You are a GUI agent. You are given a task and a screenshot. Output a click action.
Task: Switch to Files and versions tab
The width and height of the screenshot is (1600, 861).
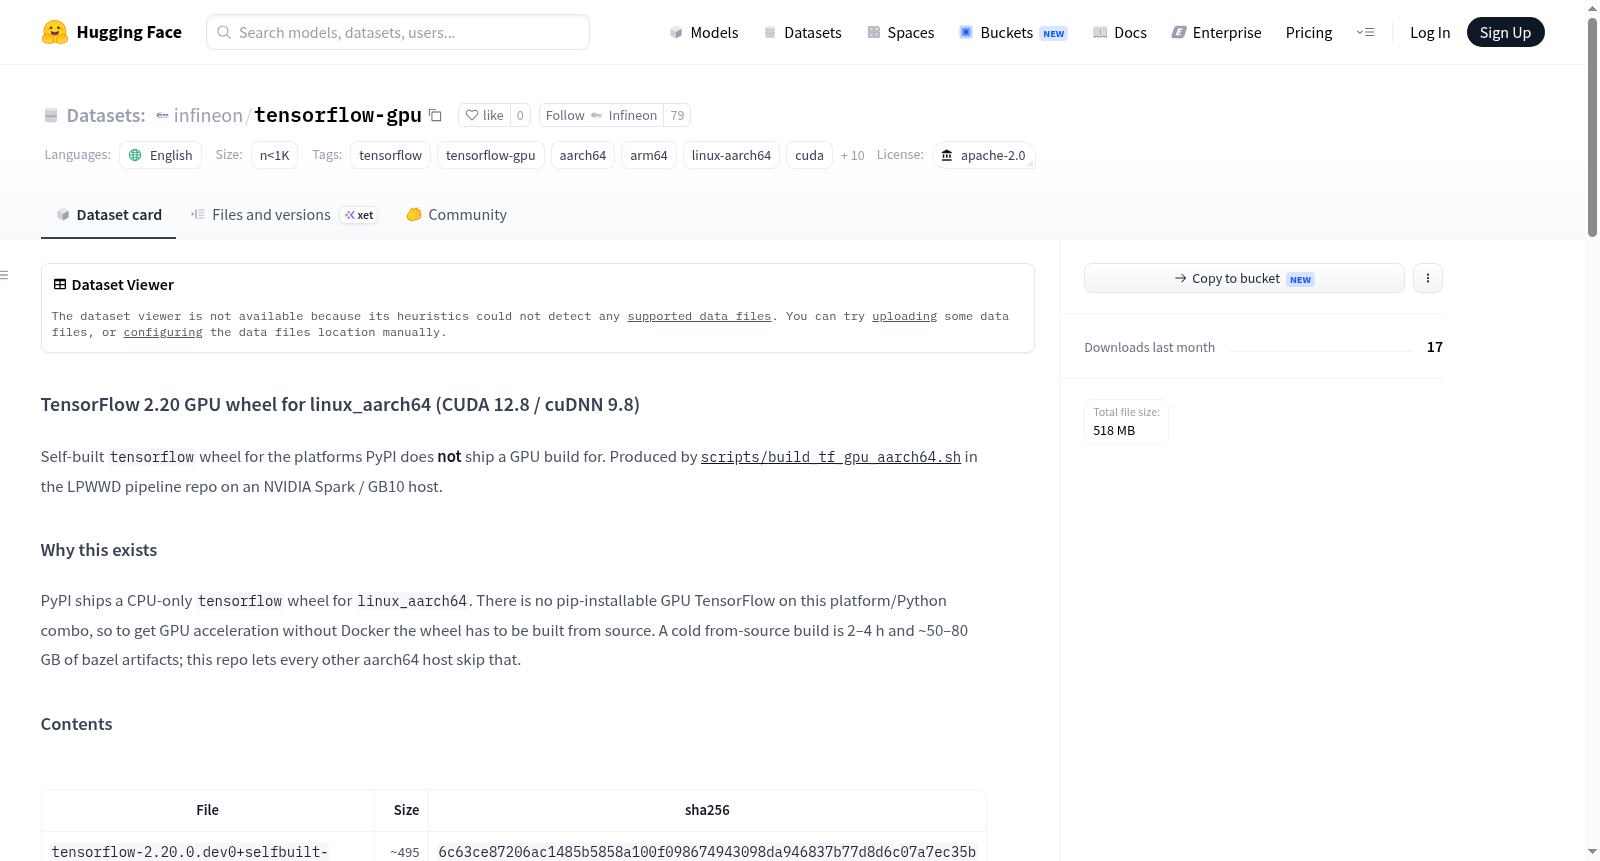pyautogui.click(x=284, y=215)
